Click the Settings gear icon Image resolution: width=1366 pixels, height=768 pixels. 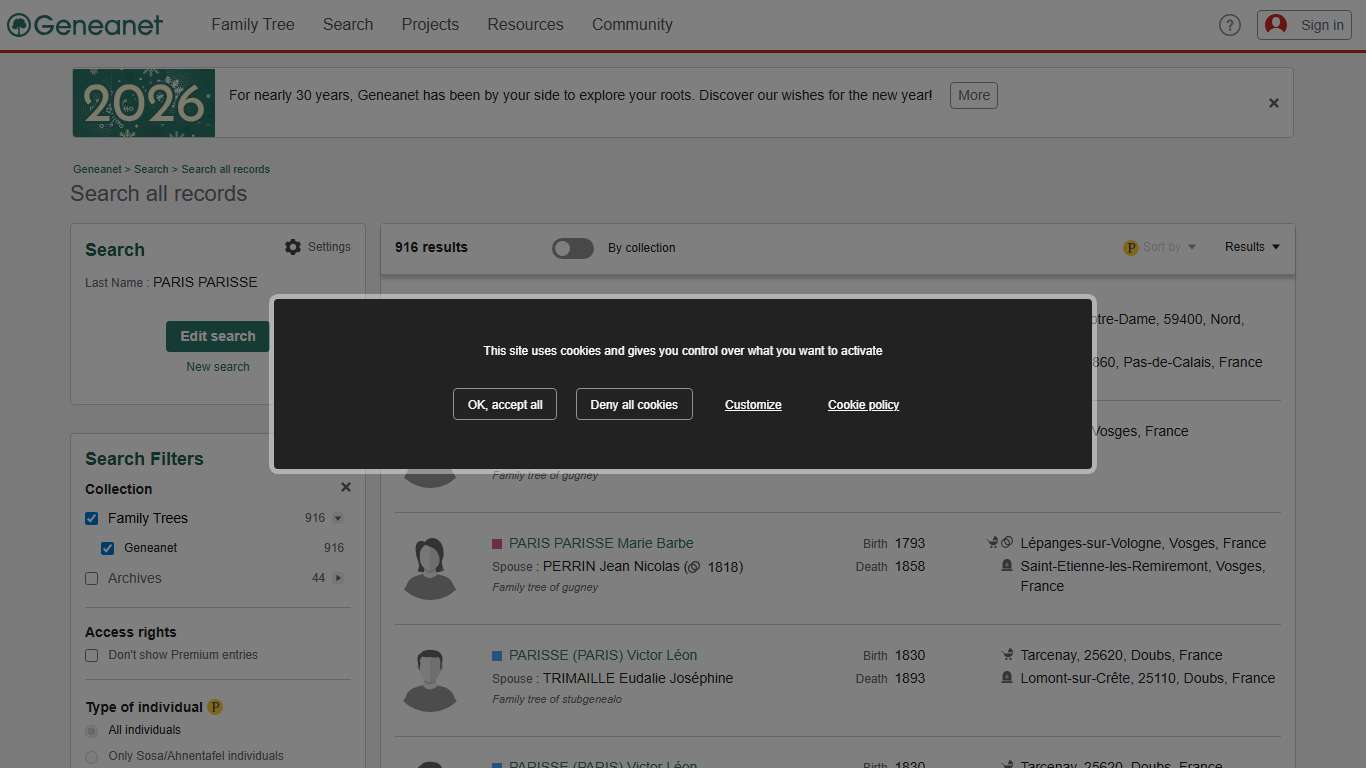point(293,247)
